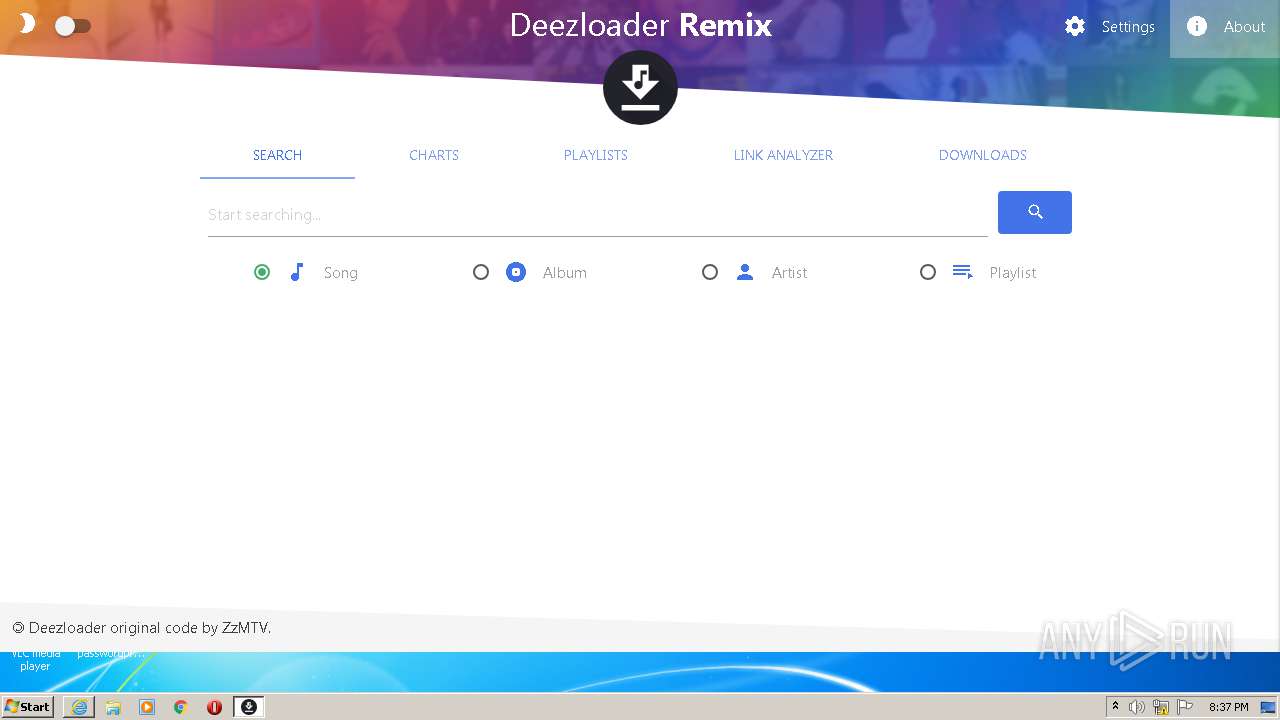The image size is (1280, 720).
Task: Select the Song radio button
Action: pos(262,272)
